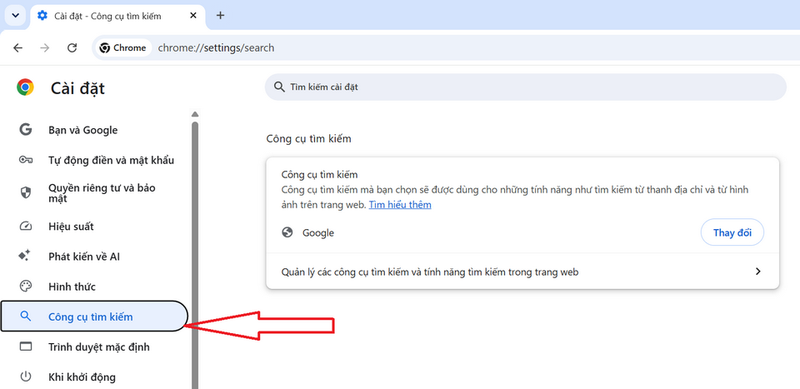The height and width of the screenshot is (389, 800).
Task: Click the Công cụ tìm kiếm page heading
Action: (x=309, y=138)
